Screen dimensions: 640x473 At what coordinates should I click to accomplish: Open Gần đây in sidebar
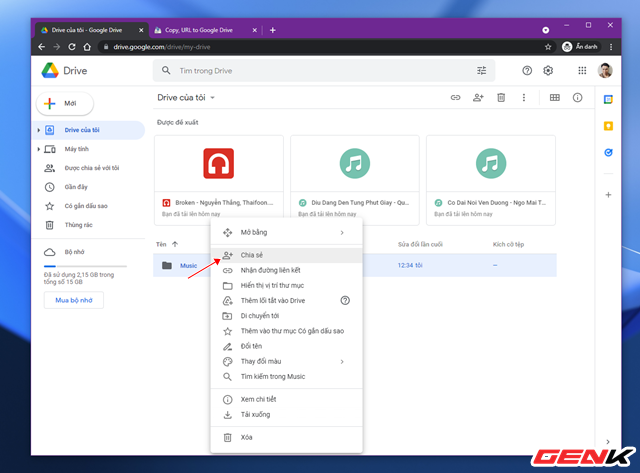[89, 187]
